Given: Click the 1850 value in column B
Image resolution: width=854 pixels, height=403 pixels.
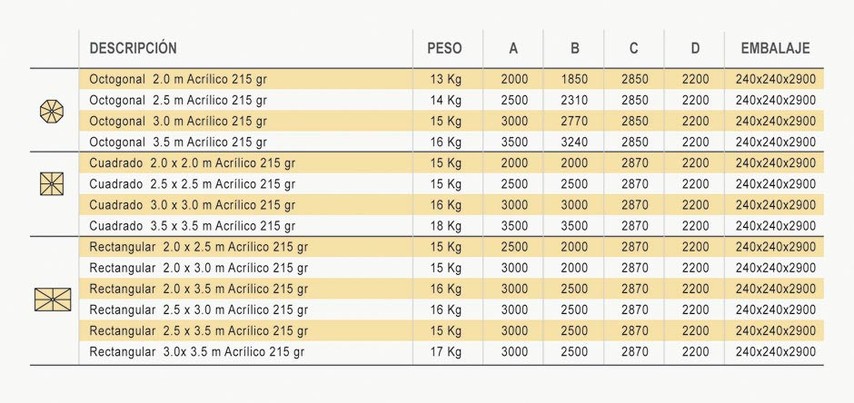Looking at the screenshot, I should tap(575, 80).
